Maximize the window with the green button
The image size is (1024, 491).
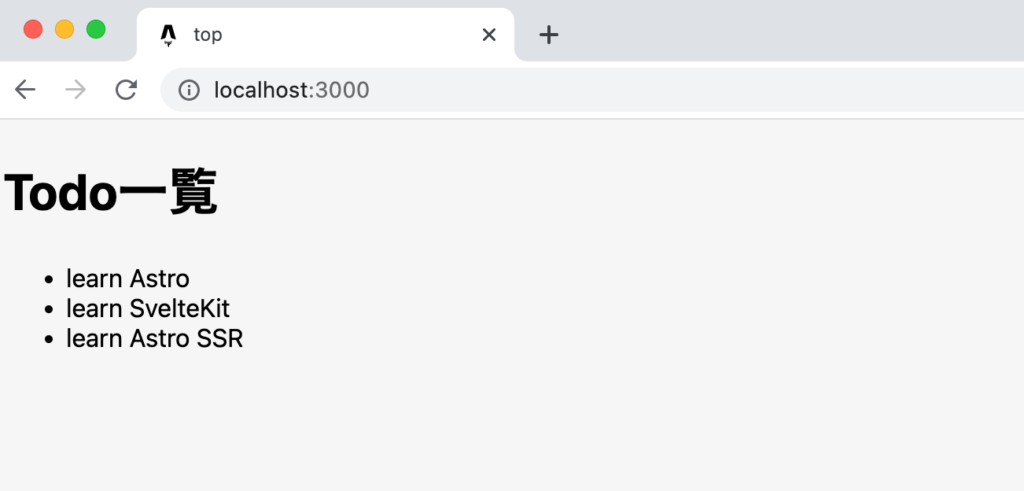coord(96,29)
